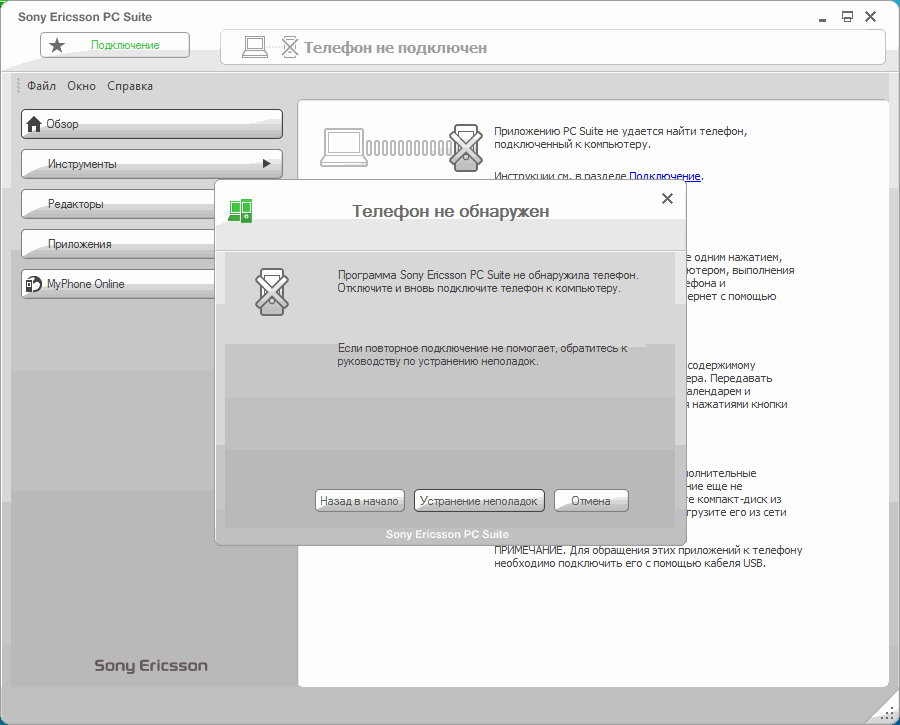
Task: Click the laptop icon in the status header
Action: (255, 46)
